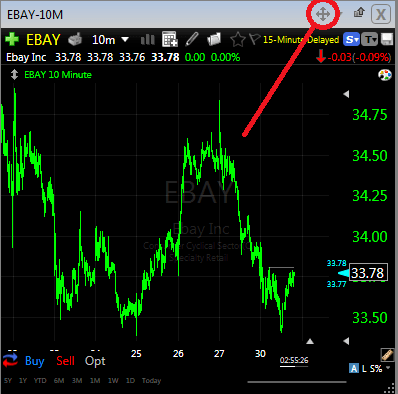
Task: Toggle the L log scale button
Action: click(364, 369)
